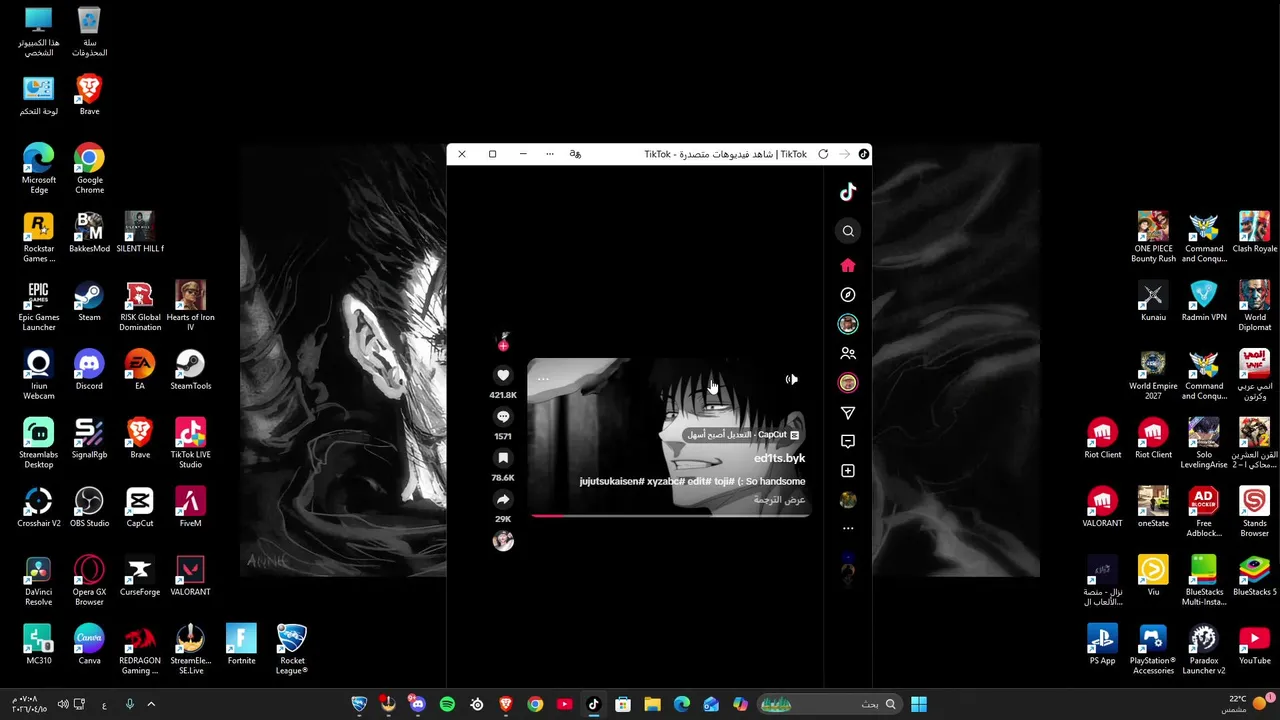
Task: Open TikTok Activity inbox icon
Action: tap(848, 441)
